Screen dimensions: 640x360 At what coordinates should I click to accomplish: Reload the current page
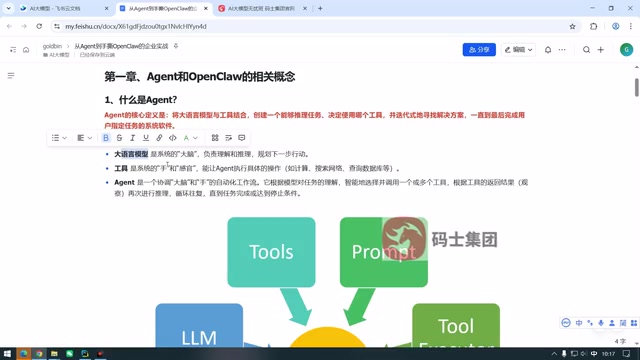click(x=39, y=26)
